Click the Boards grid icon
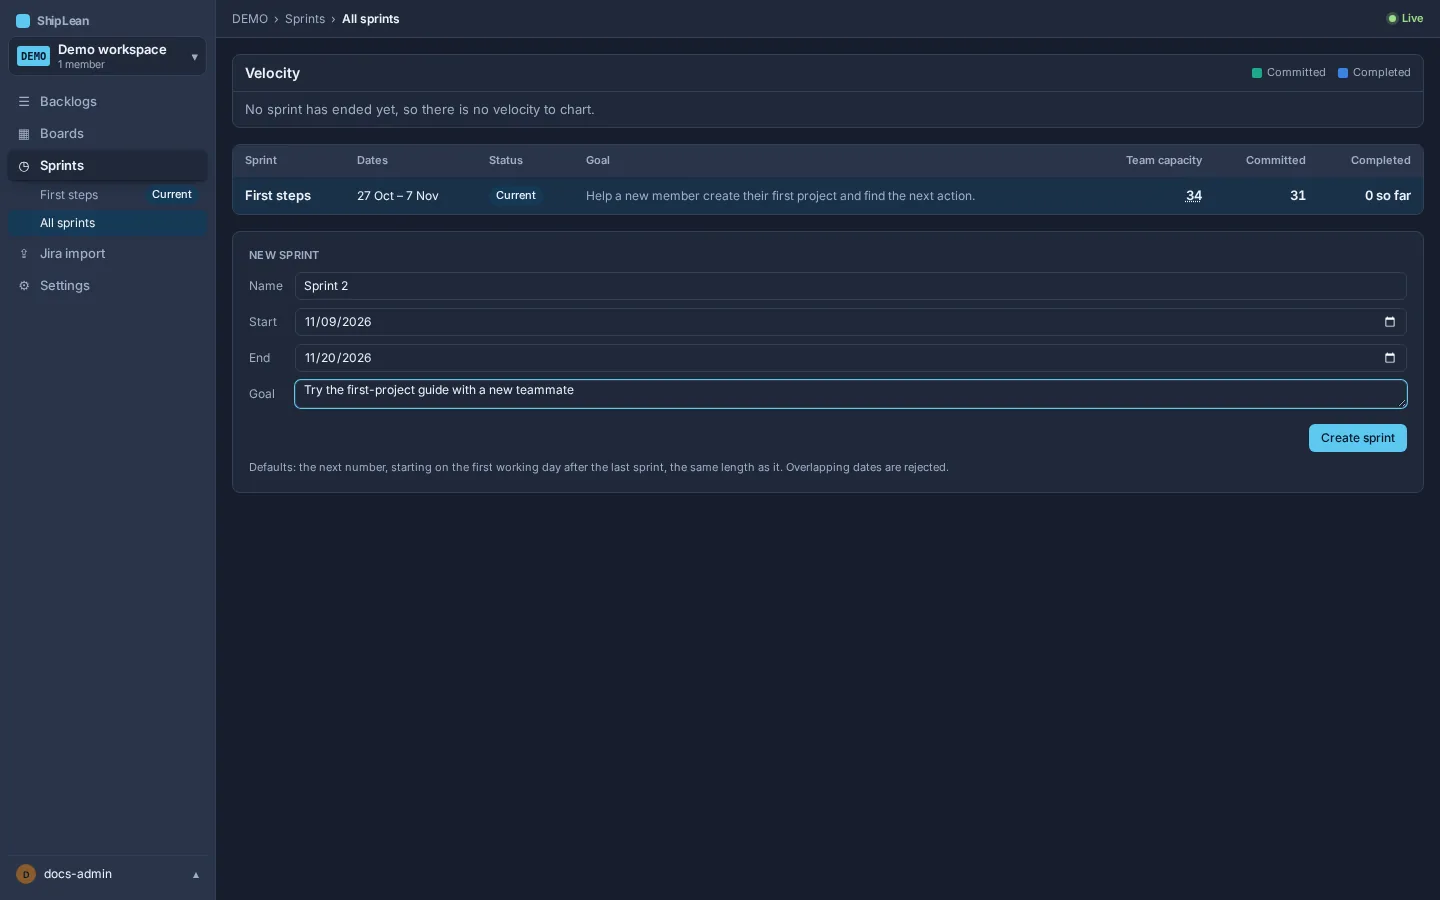This screenshot has height=900, width=1440. (x=24, y=134)
